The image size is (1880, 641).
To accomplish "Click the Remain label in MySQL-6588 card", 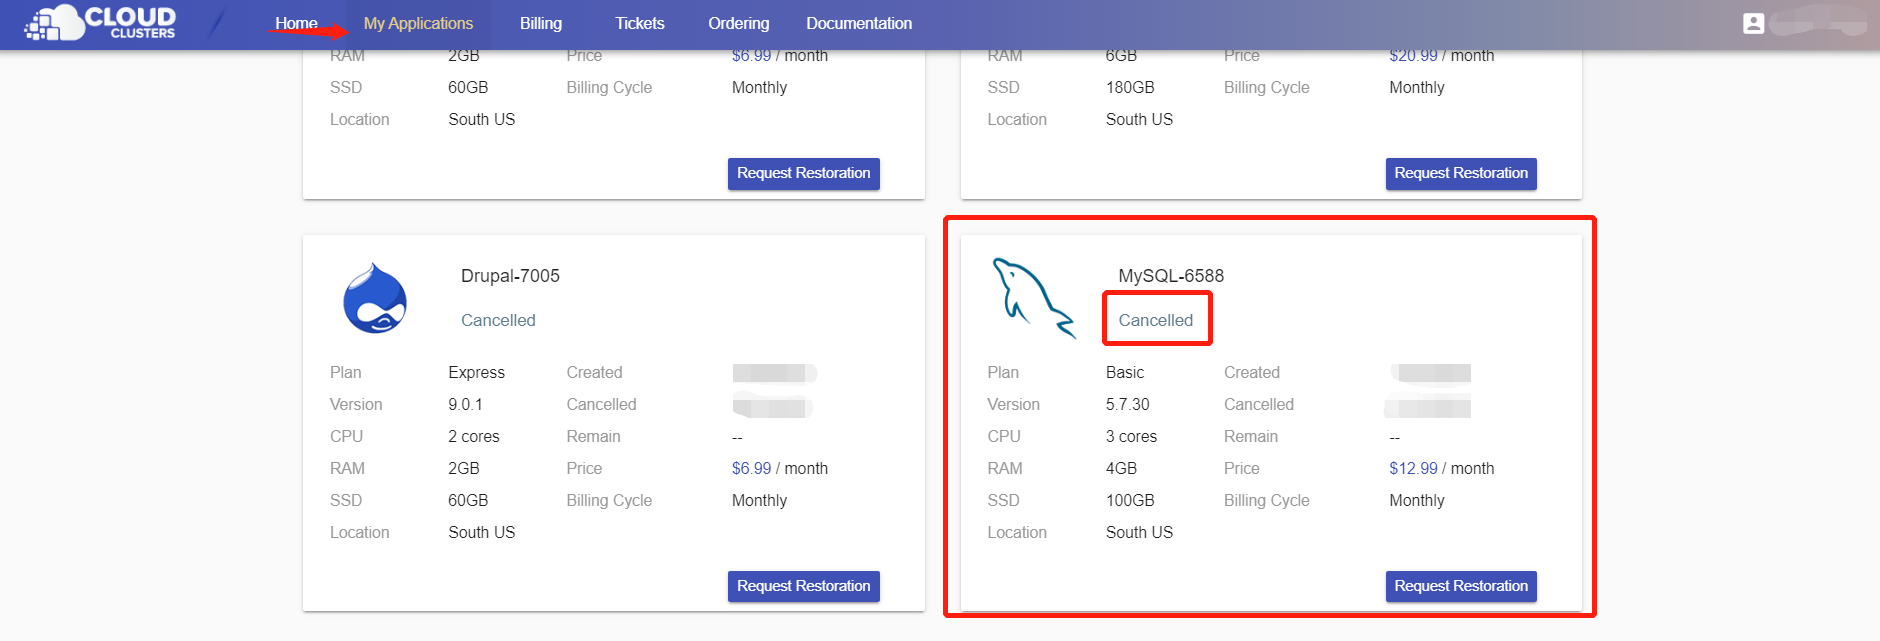I will [1251, 436].
